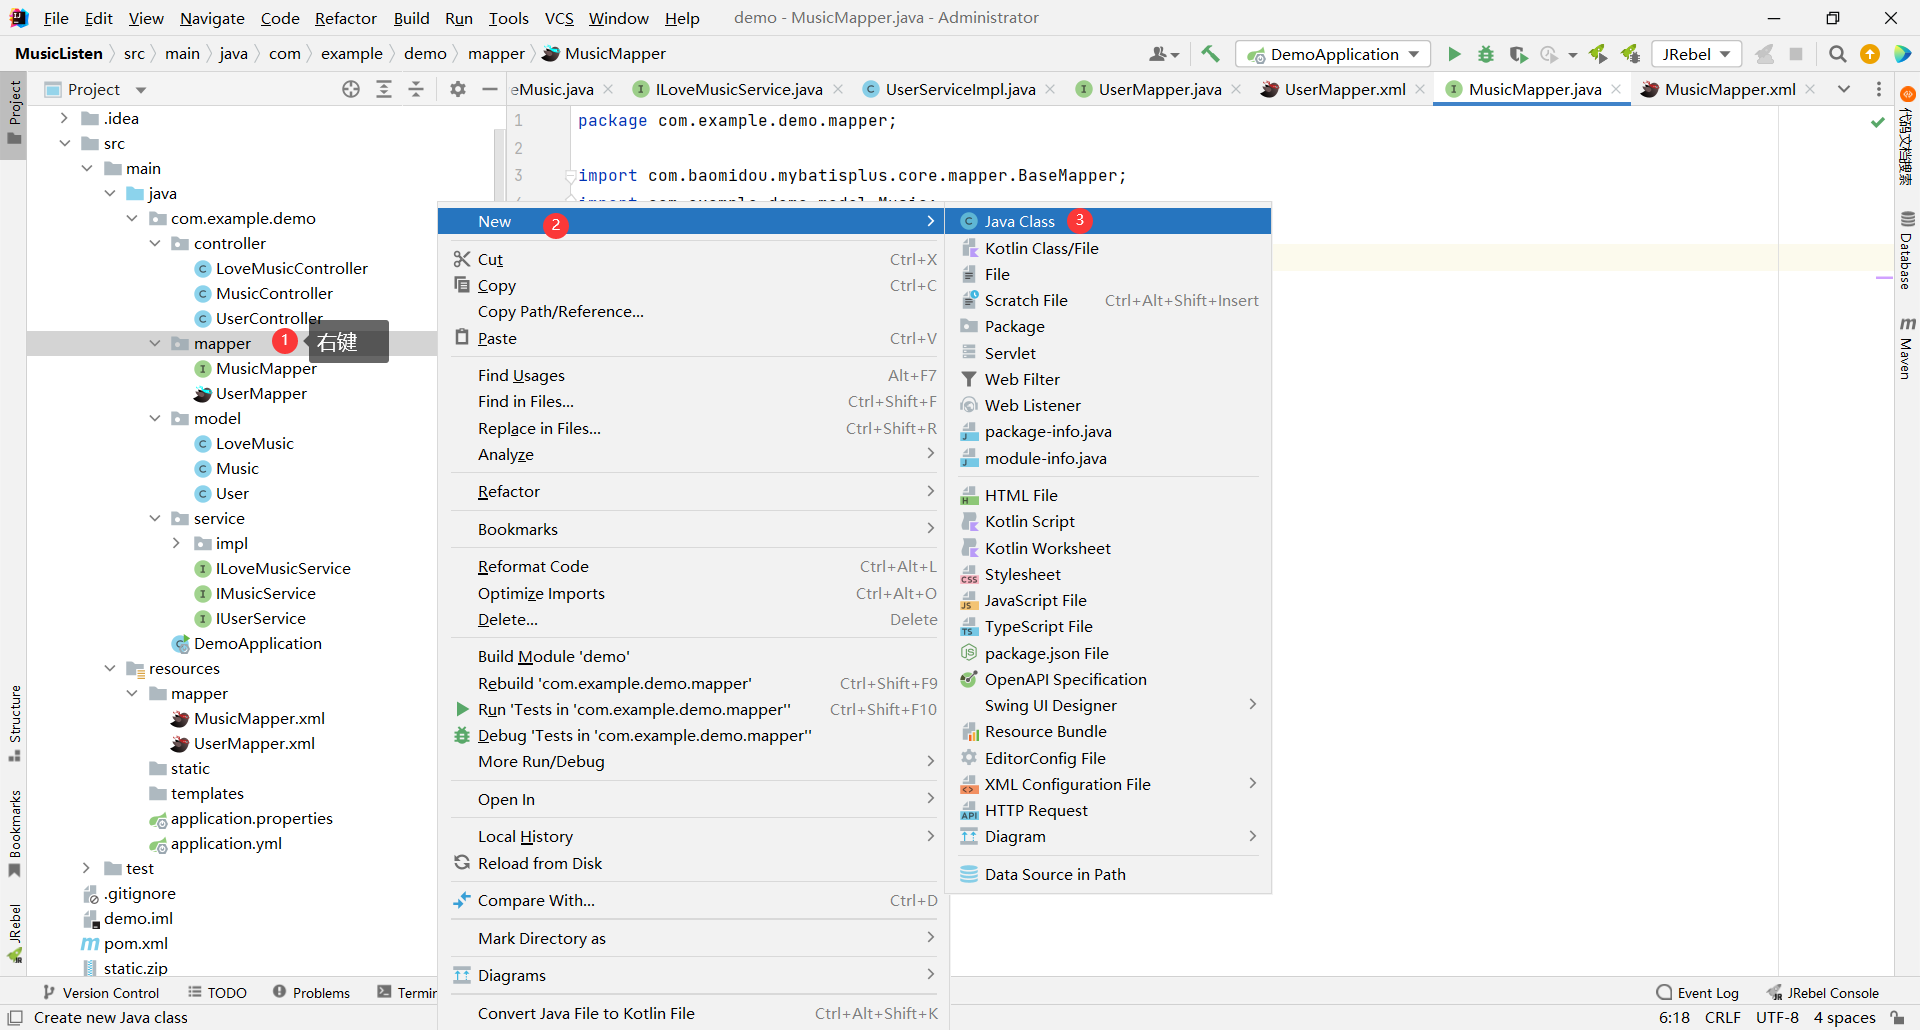The height and width of the screenshot is (1030, 1920).
Task: Close the UserServiceImpl.java tab
Action: [x=1050, y=89]
